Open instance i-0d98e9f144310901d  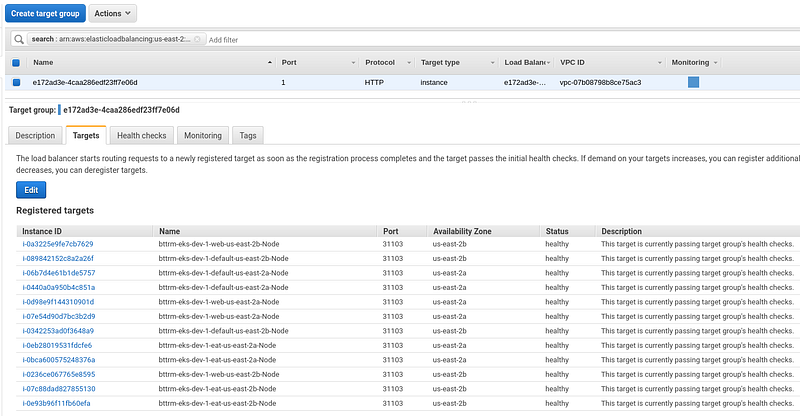click(58, 302)
